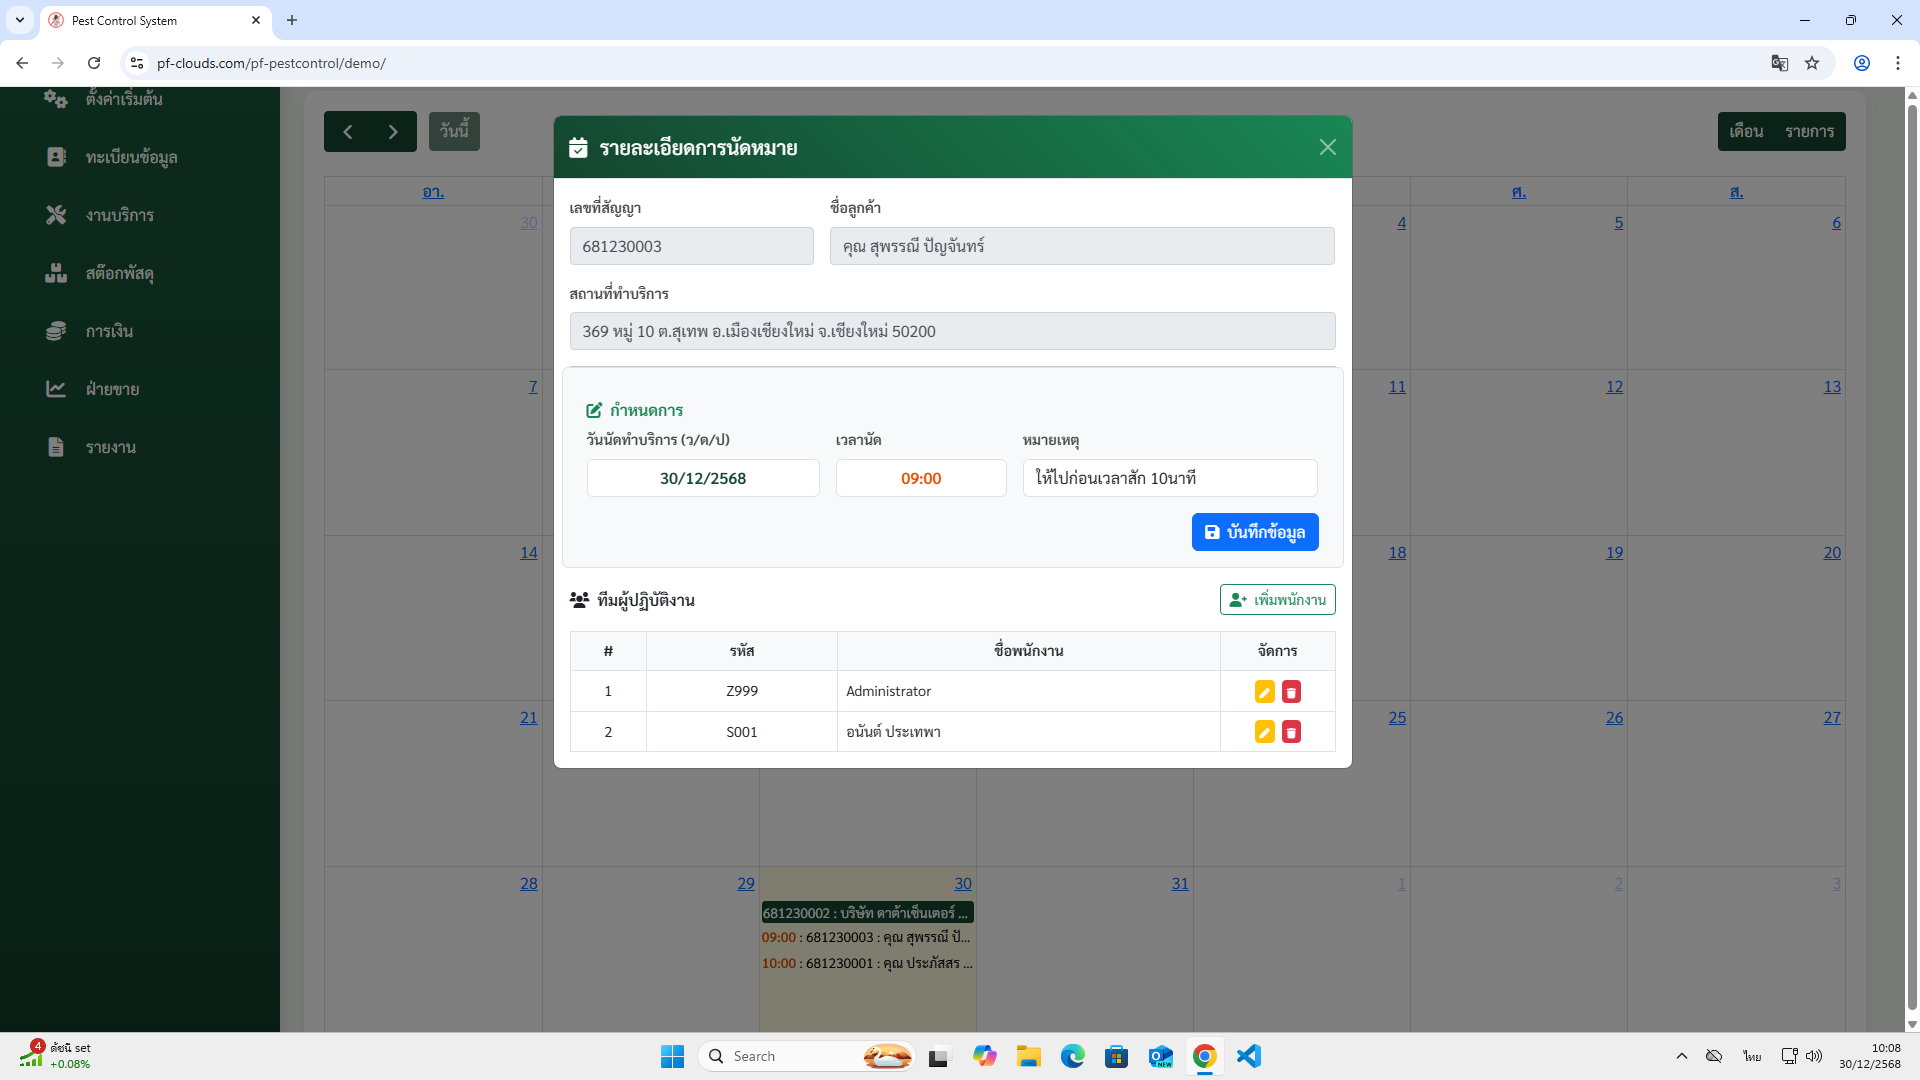Go to next month with right chevron

click(393, 132)
